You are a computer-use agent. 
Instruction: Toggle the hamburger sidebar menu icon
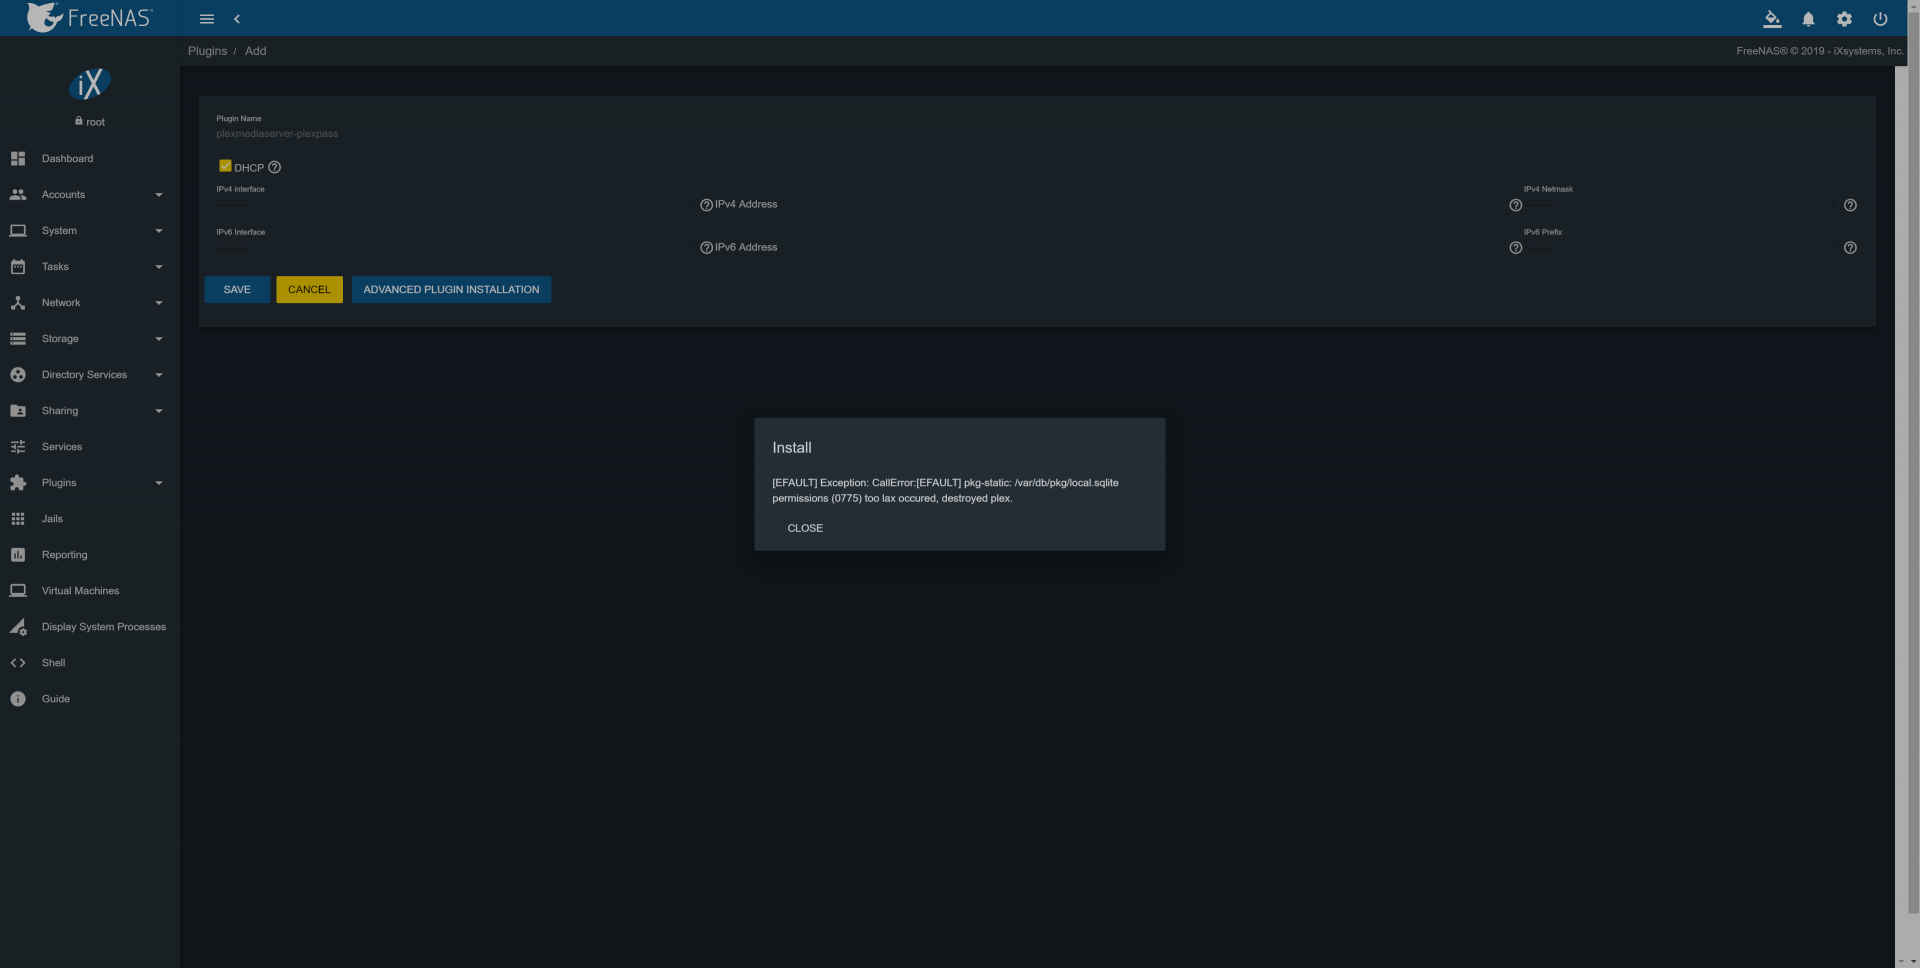(x=207, y=19)
